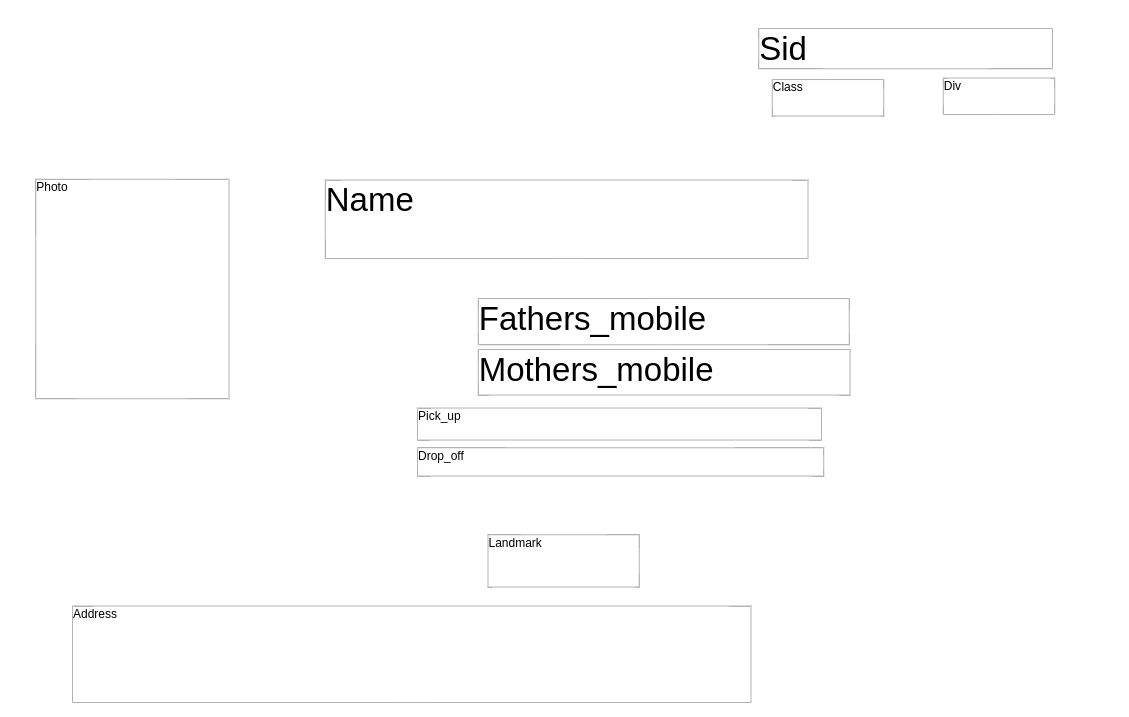The height and width of the screenshot is (717, 1129).
Task: Click the "Fathers_mobile" label text
Action: pos(592,319)
